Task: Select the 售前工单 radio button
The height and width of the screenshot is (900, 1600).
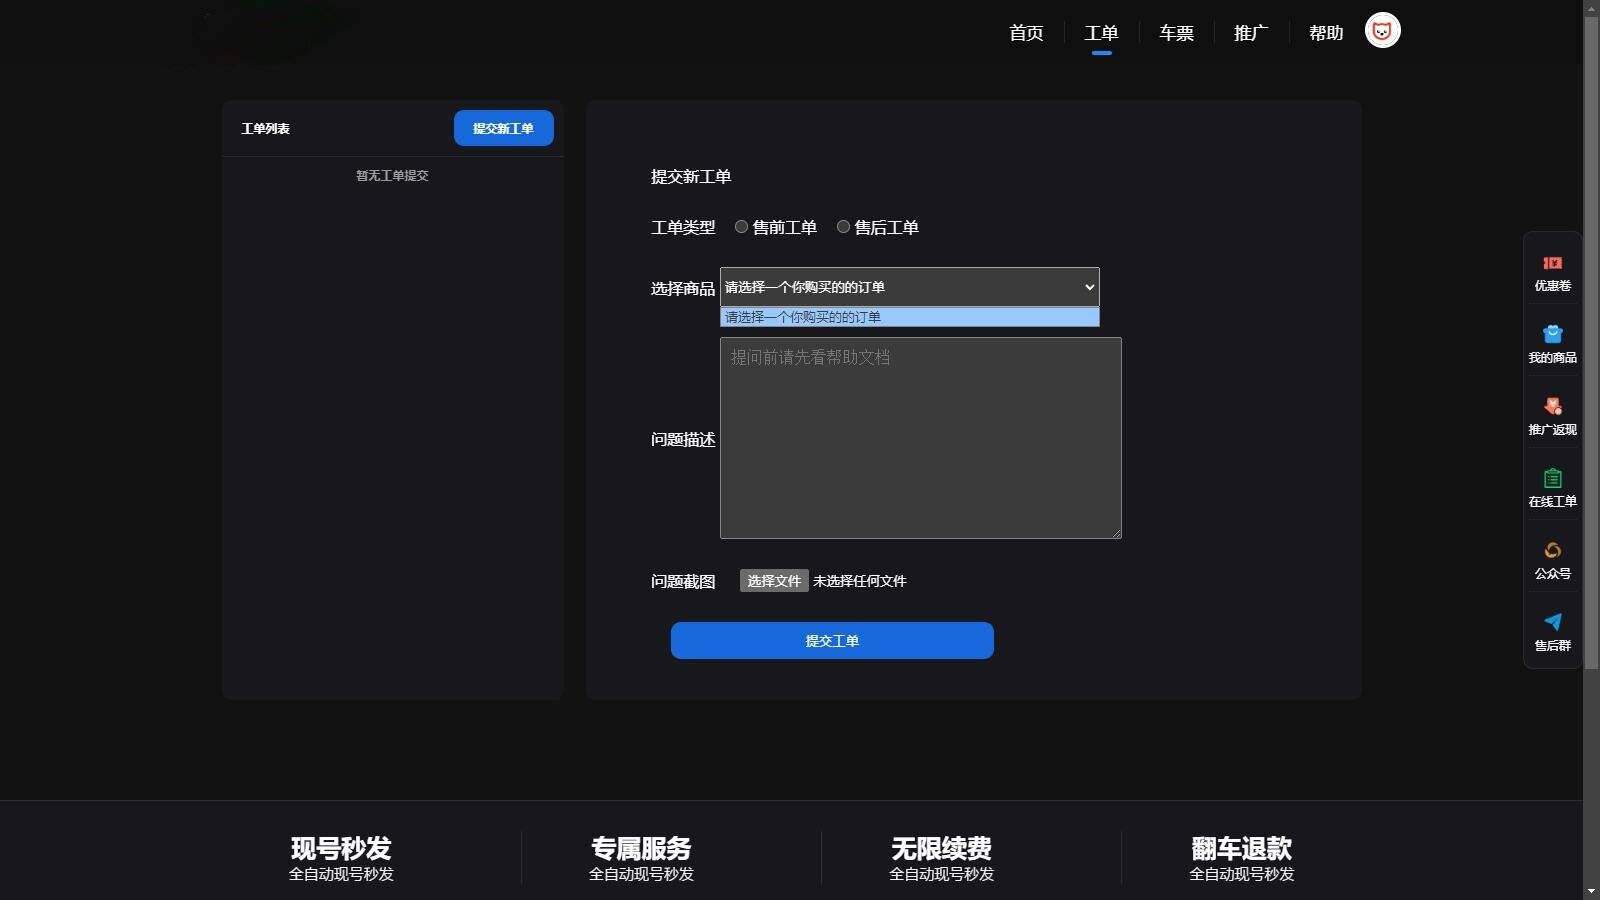Action: 741,227
